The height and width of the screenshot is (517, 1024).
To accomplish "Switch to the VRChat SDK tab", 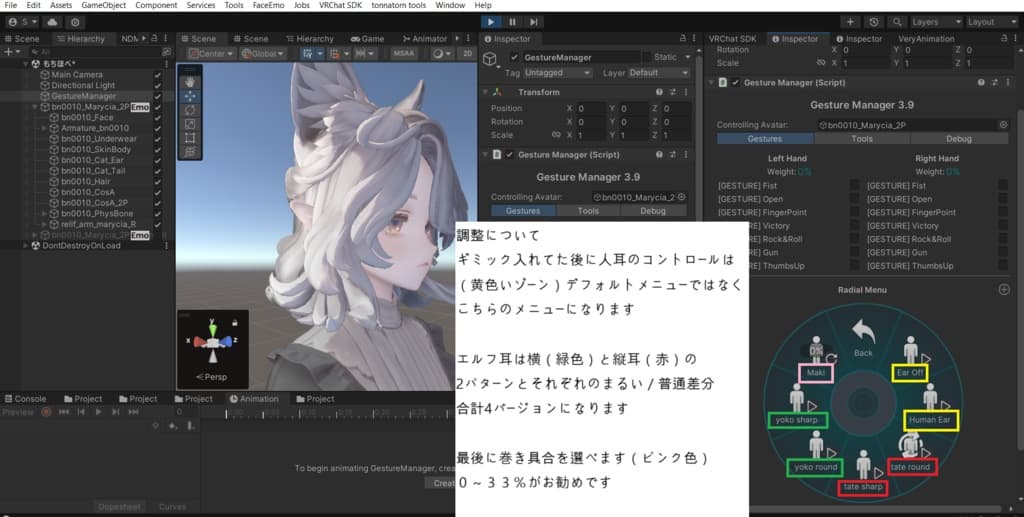I will pos(732,39).
